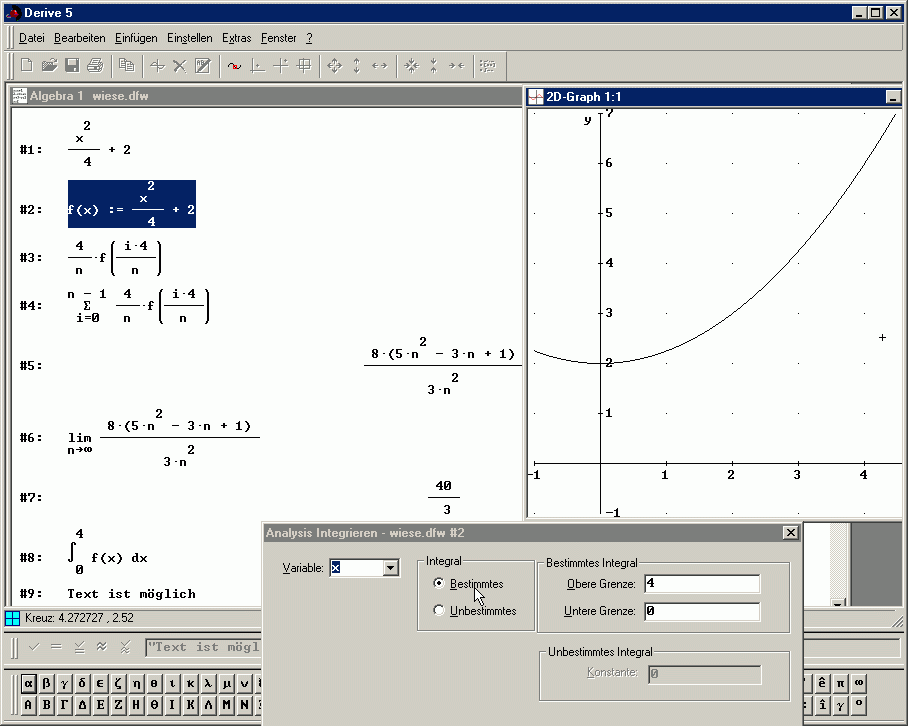The height and width of the screenshot is (726, 908).
Task: Click the New document icon
Action: [27, 66]
